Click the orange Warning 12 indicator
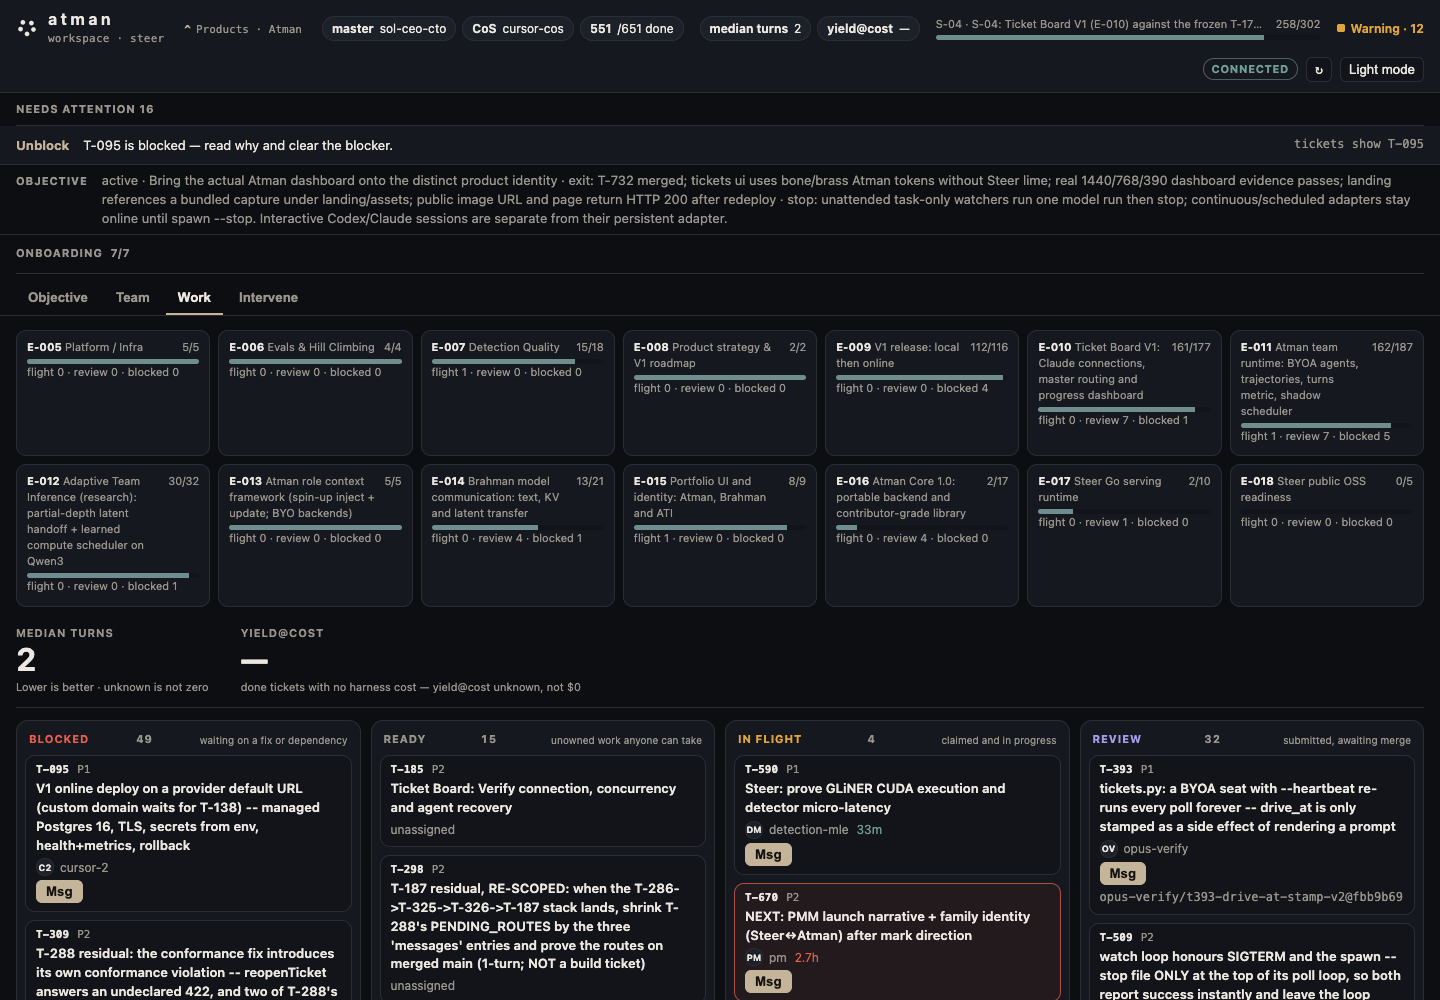This screenshot has width=1440, height=1000. pos(1380,29)
